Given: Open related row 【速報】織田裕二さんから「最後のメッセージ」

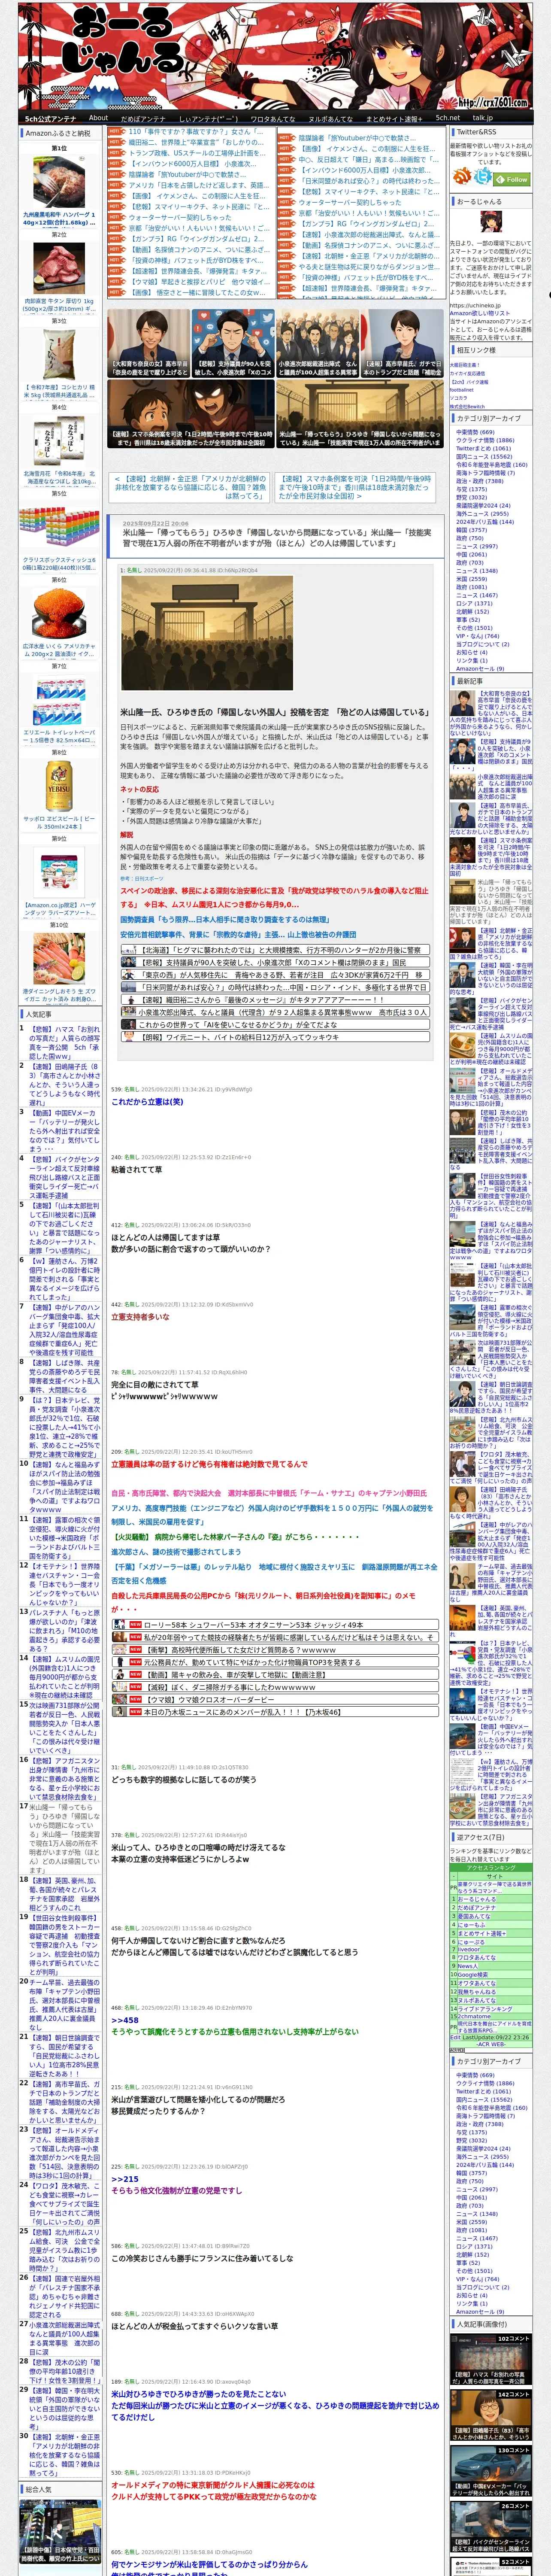Looking at the screenshot, I should 275,999.
